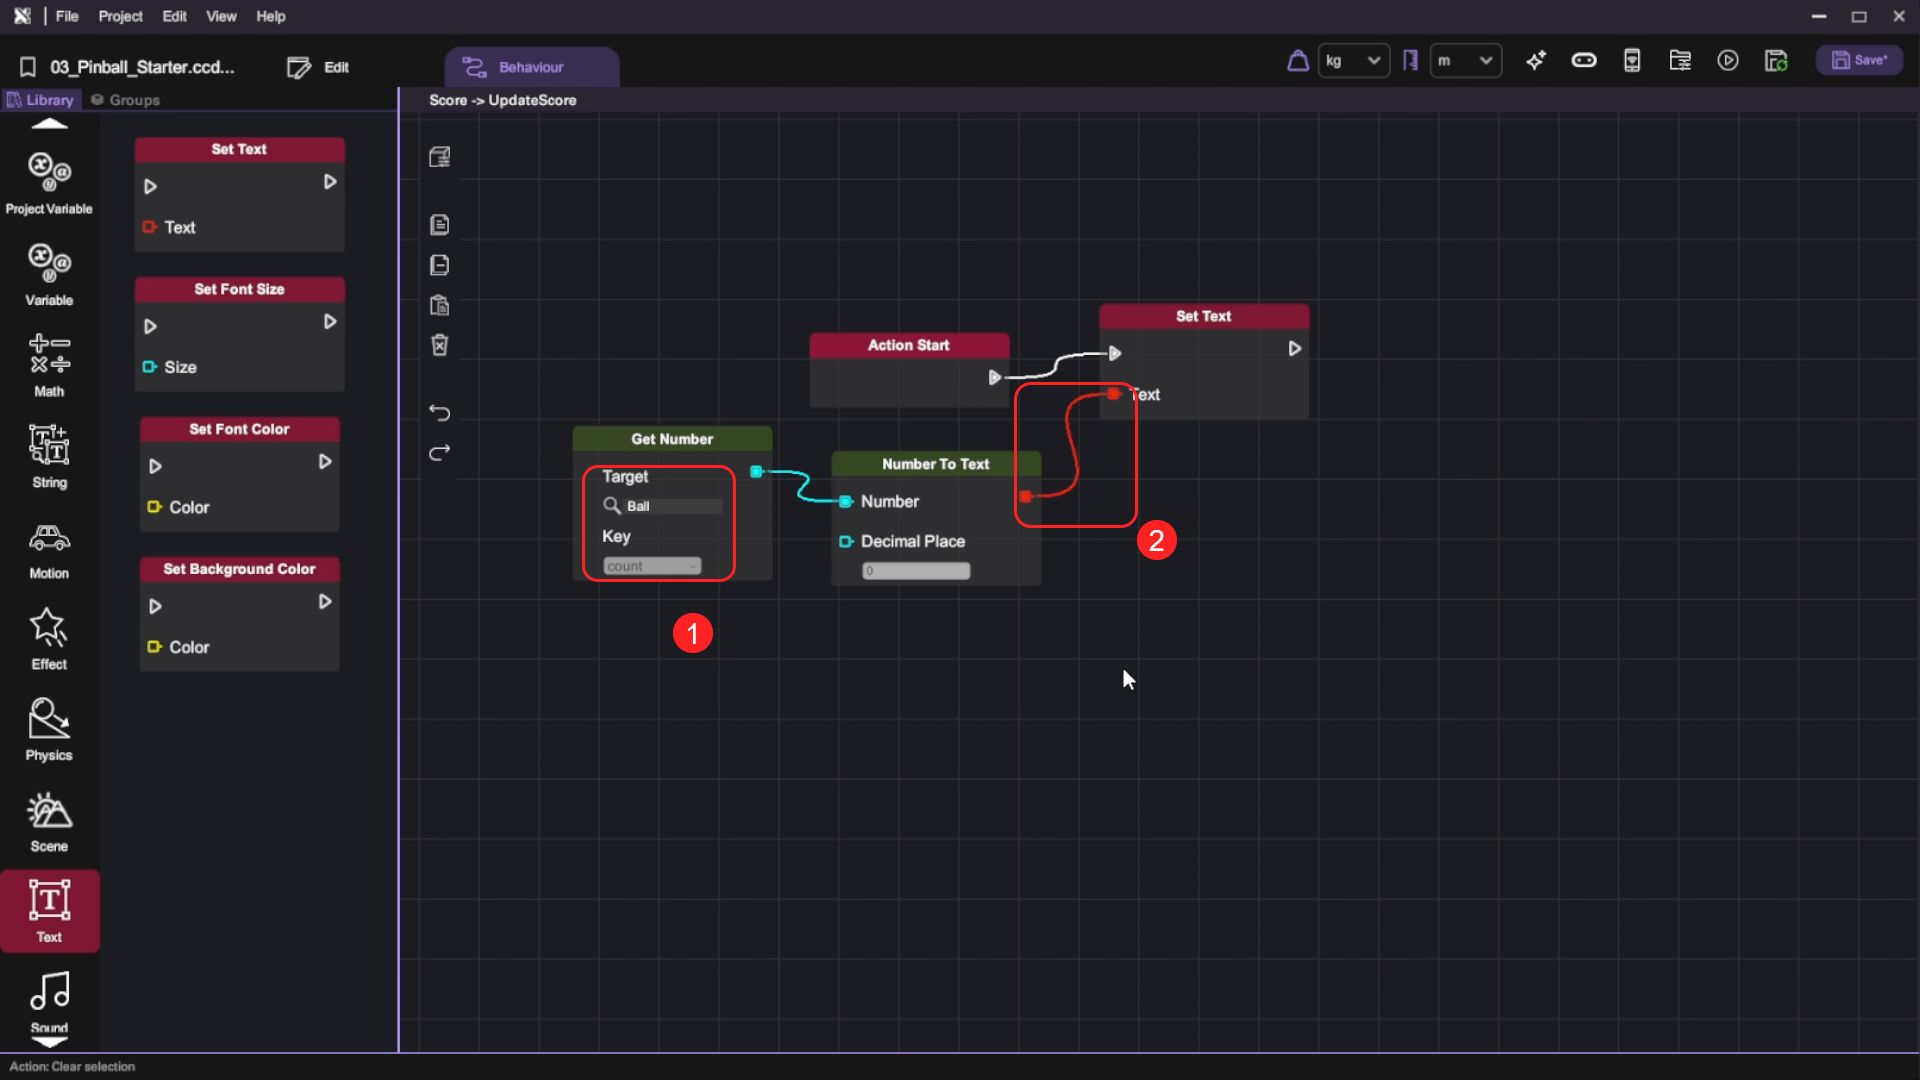Expand the Key count dropdown
The image size is (1920, 1080).
coord(652,566)
